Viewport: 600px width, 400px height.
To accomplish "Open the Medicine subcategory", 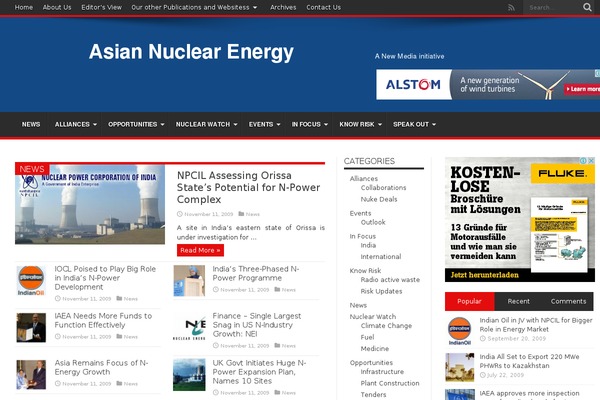I will [375, 349].
